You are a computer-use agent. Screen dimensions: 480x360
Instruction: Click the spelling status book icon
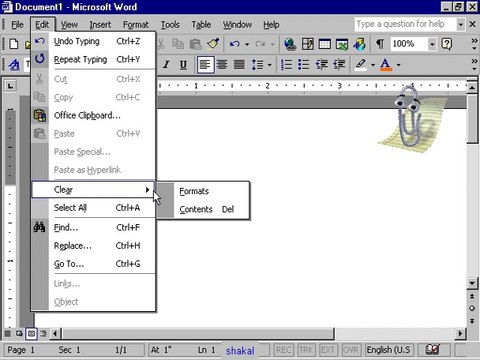pyautogui.click(x=433, y=349)
